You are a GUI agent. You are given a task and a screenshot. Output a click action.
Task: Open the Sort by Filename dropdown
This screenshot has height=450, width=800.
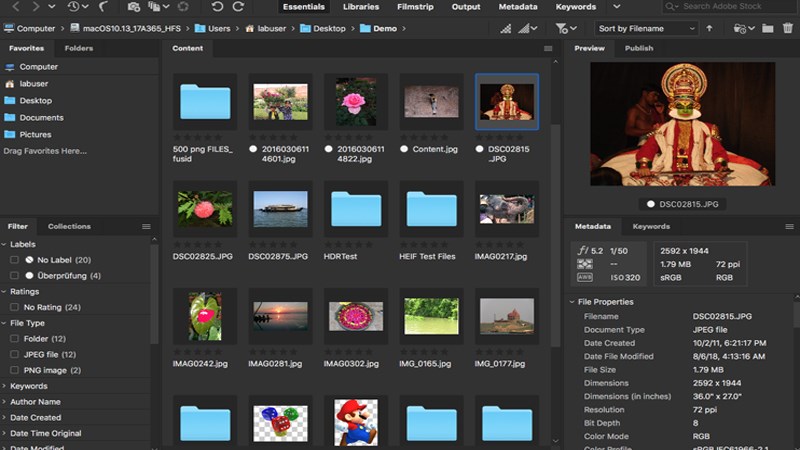coord(646,29)
